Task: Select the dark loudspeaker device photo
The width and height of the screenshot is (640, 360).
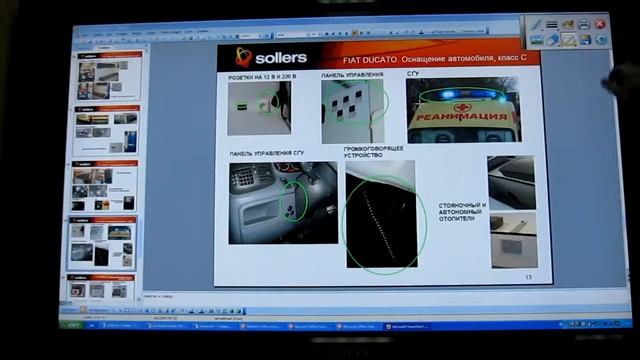Action: (x=381, y=214)
